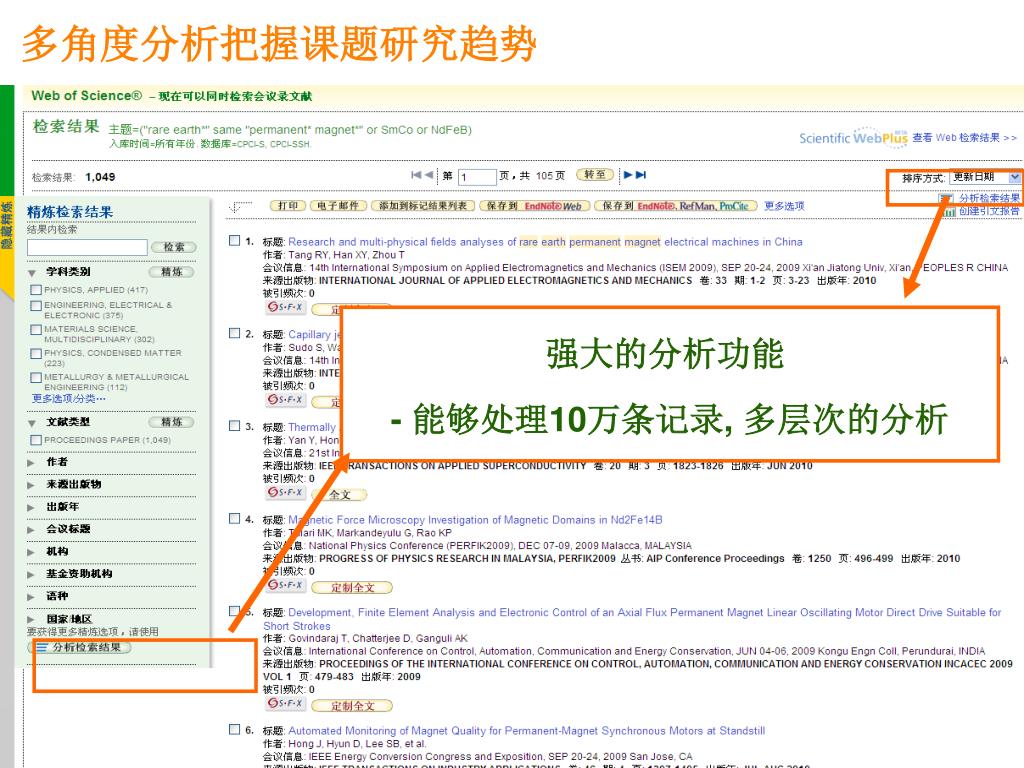Expand 基金资助机构 refine section
Image resolution: width=1024 pixels, height=768 pixels.
click(x=31, y=575)
